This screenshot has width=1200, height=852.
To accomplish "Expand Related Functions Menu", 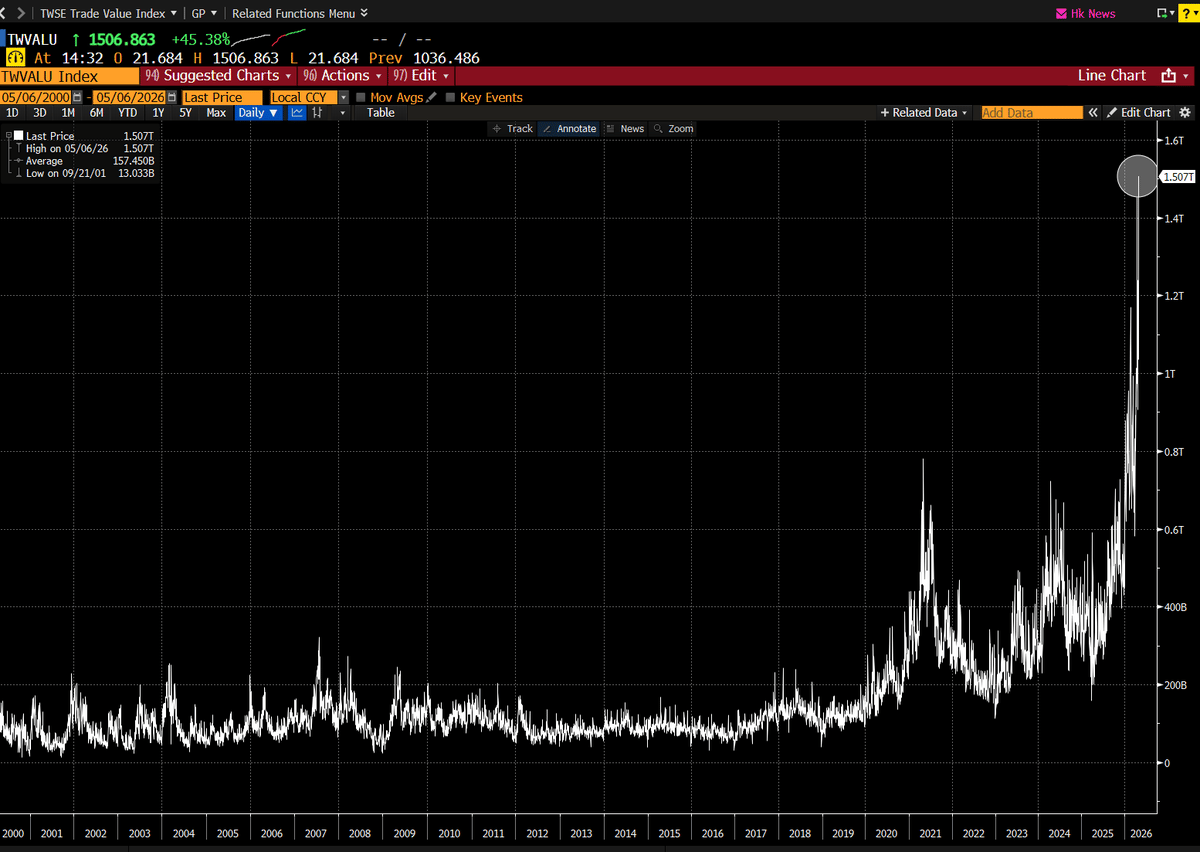I will 300,14.
